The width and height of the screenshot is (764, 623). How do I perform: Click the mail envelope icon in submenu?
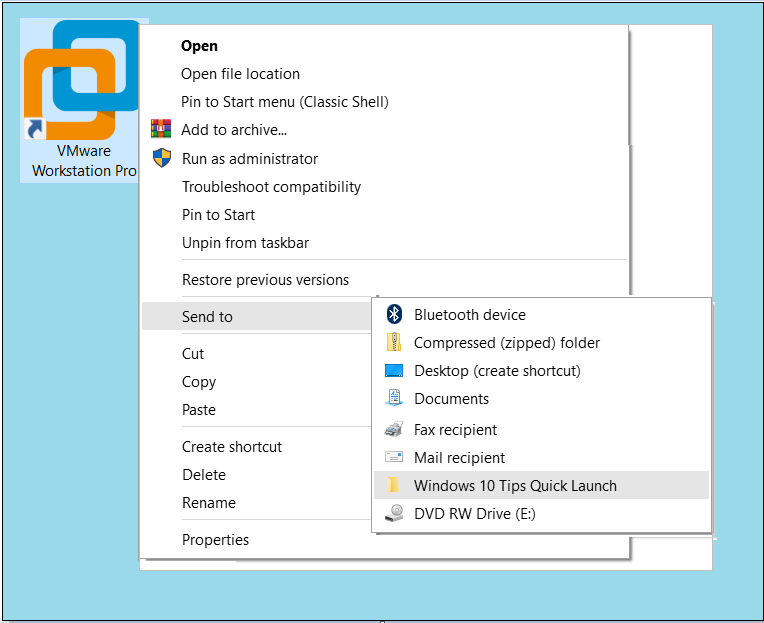[394, 457]
